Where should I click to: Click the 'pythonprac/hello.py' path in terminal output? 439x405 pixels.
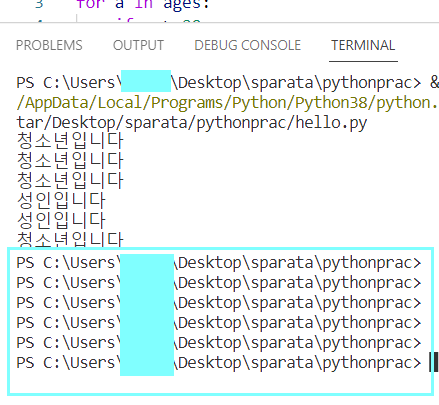coord(281,123)
